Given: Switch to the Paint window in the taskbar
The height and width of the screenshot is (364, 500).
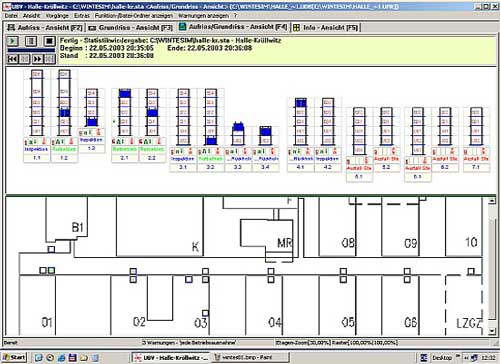Looking at the screenshot, I should tap(250, 357).
